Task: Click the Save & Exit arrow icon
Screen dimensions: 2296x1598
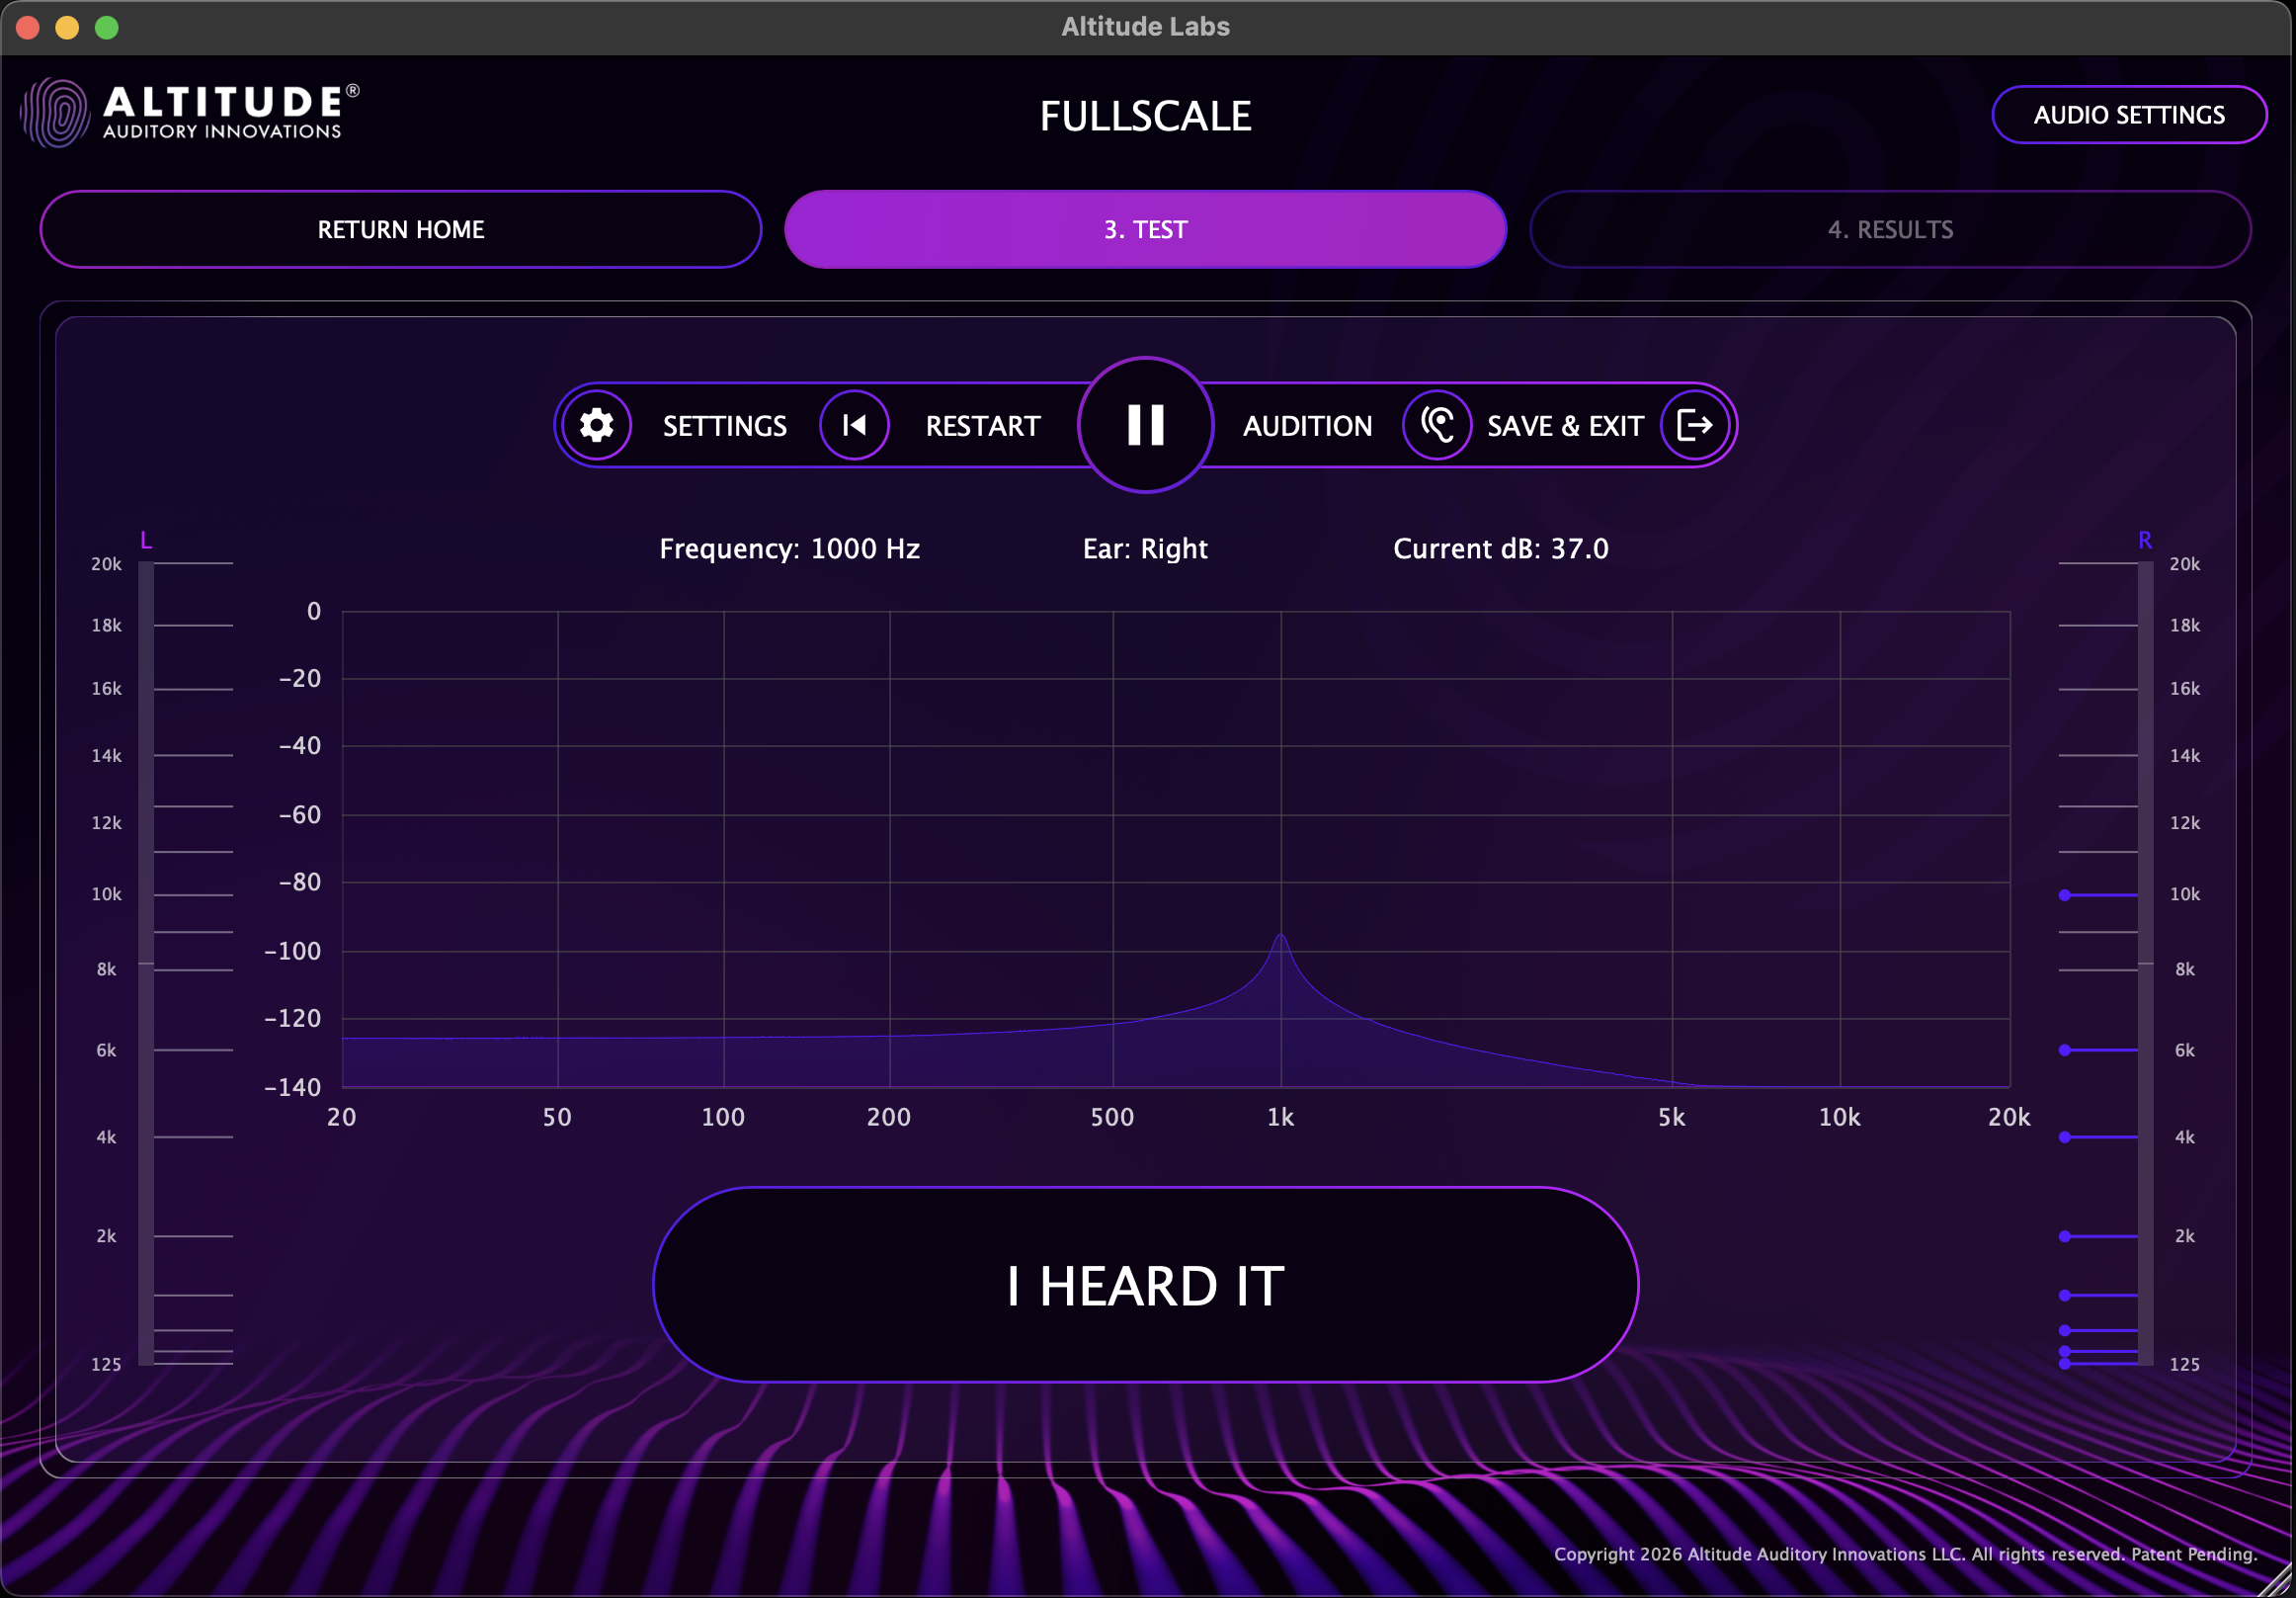Action: 1694,425
